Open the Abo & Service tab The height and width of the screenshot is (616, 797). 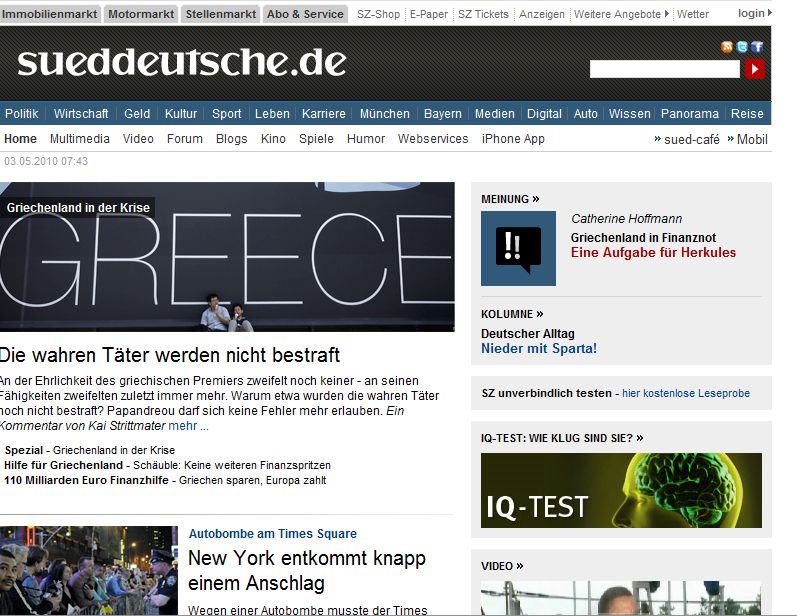click(305, 14)
